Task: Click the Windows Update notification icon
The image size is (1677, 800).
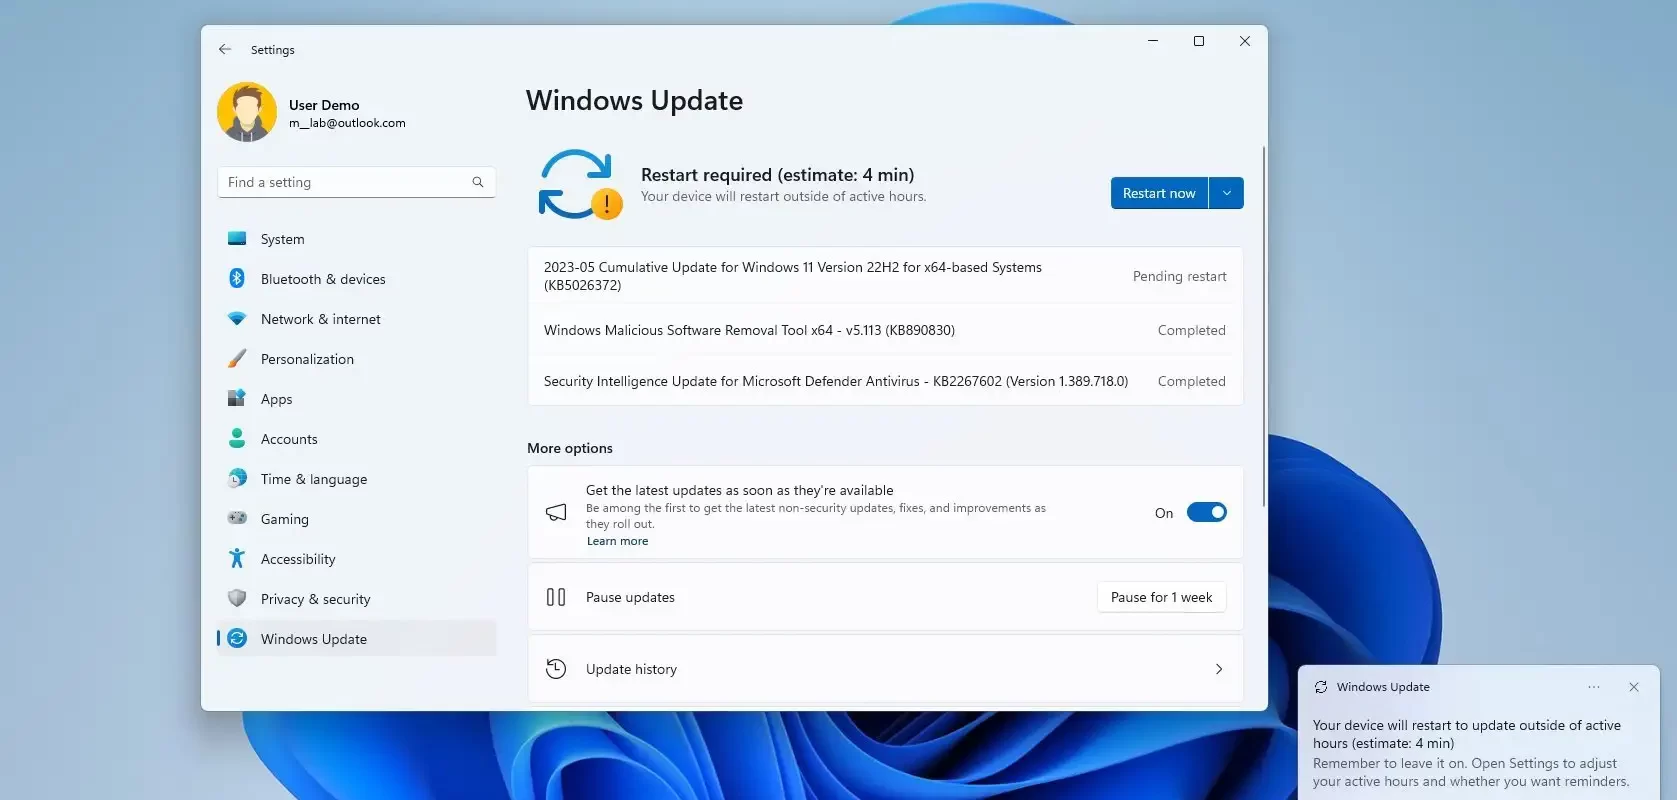Action: (x=1321, y=687)
